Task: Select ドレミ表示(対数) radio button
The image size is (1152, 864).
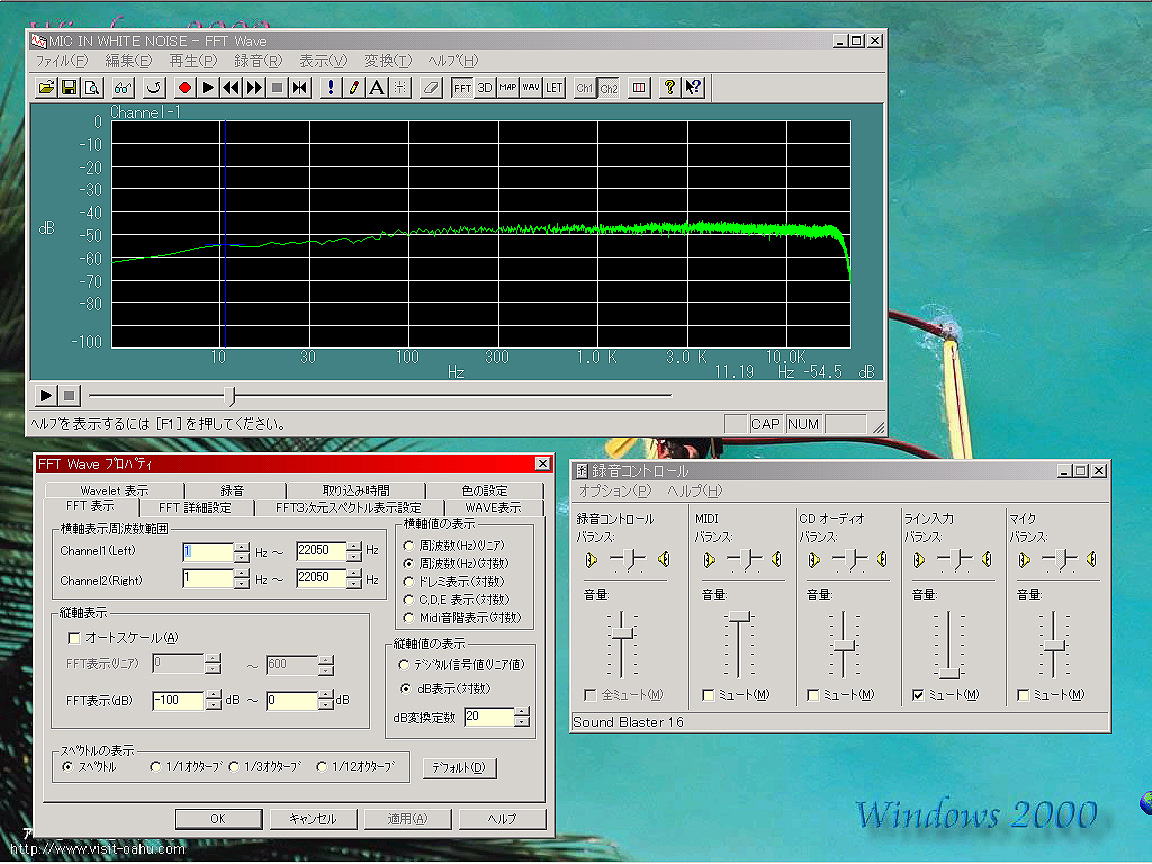Action: coord(408,582)
